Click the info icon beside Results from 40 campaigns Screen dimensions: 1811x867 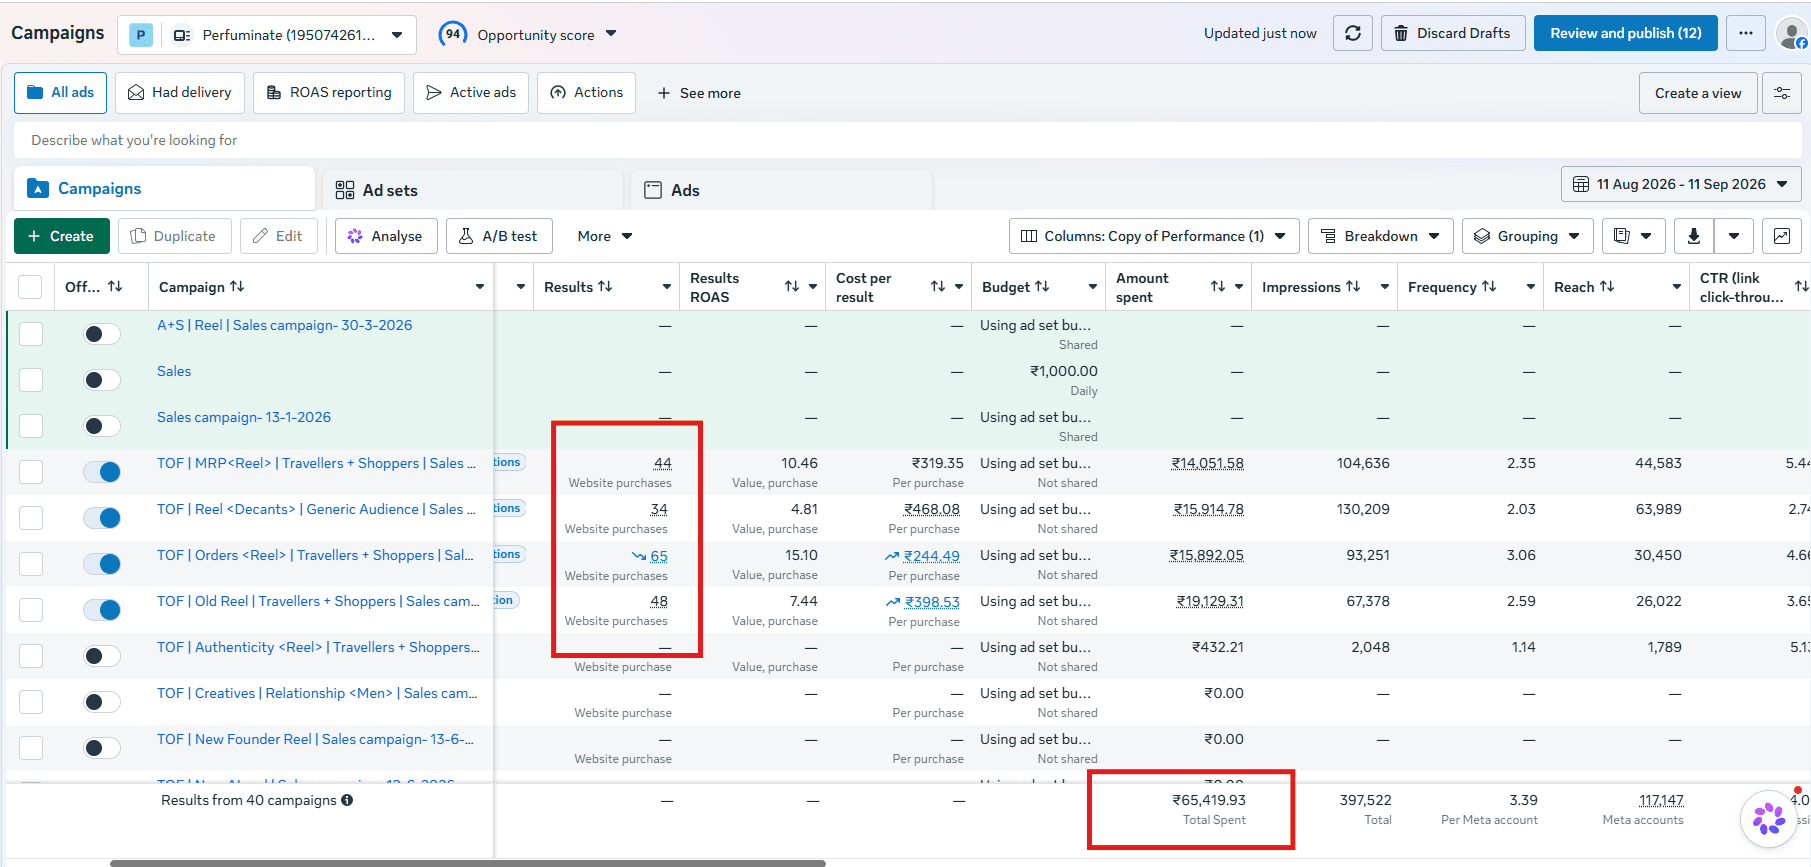(347, 800)
